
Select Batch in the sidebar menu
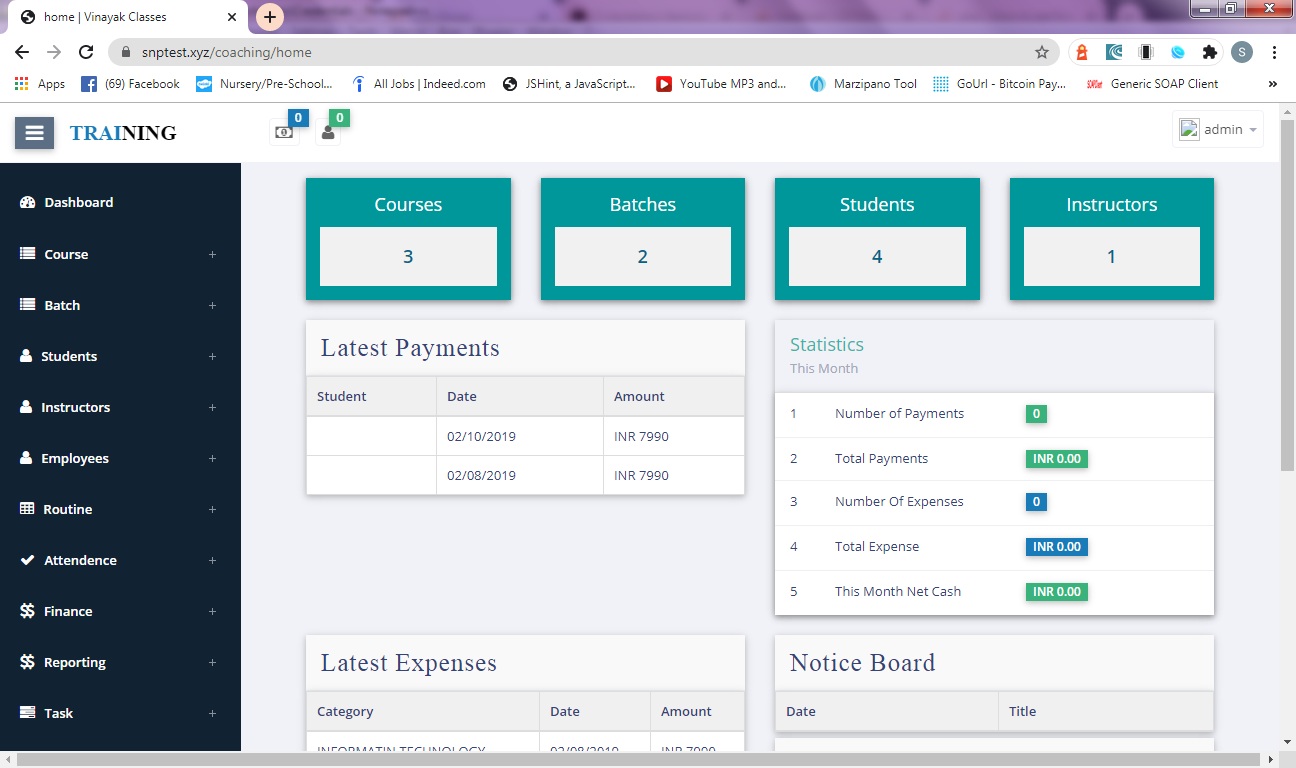[x=62, y=305]
